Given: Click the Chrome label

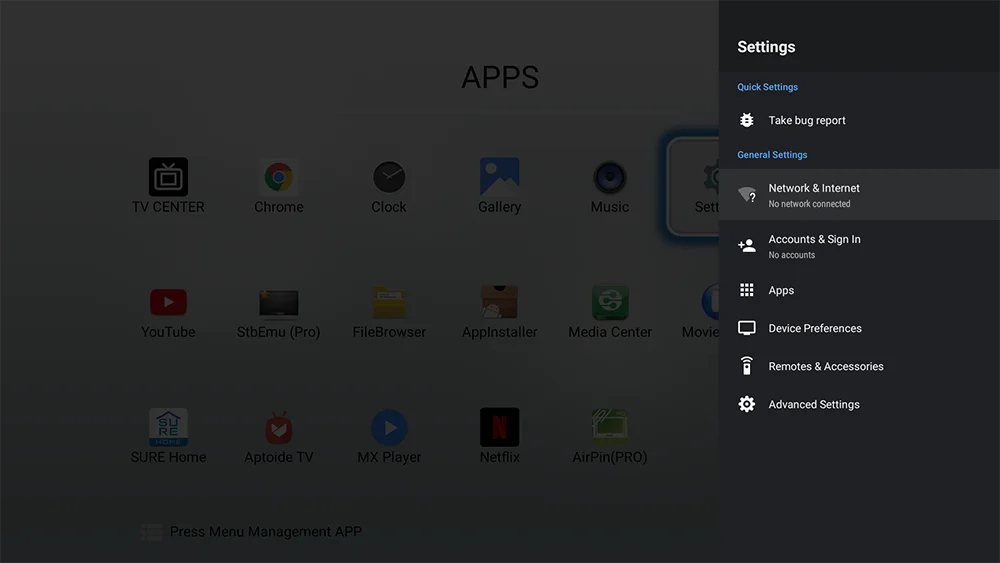Looking at the screenshot, I should tap(279, 207).
